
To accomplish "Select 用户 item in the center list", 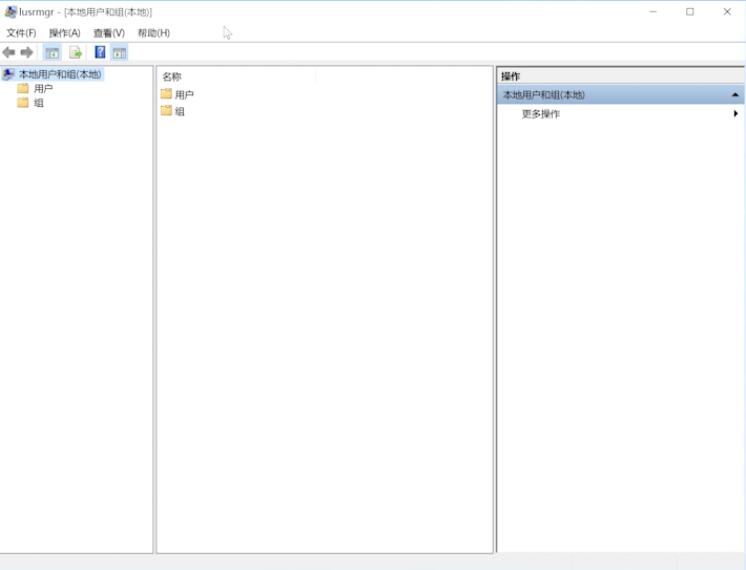I will 184,95.
